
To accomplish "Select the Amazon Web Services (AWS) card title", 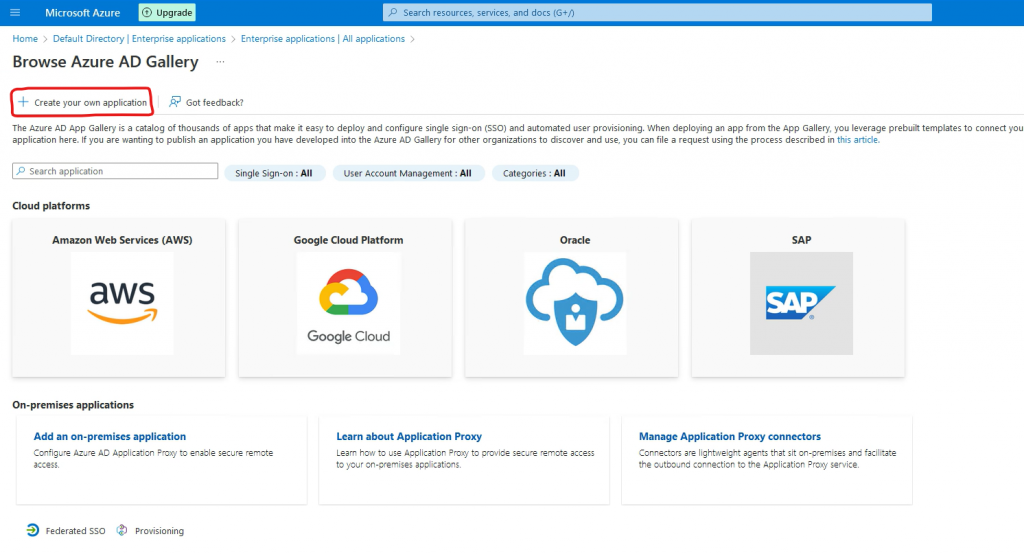I will (x=122, y=240).
